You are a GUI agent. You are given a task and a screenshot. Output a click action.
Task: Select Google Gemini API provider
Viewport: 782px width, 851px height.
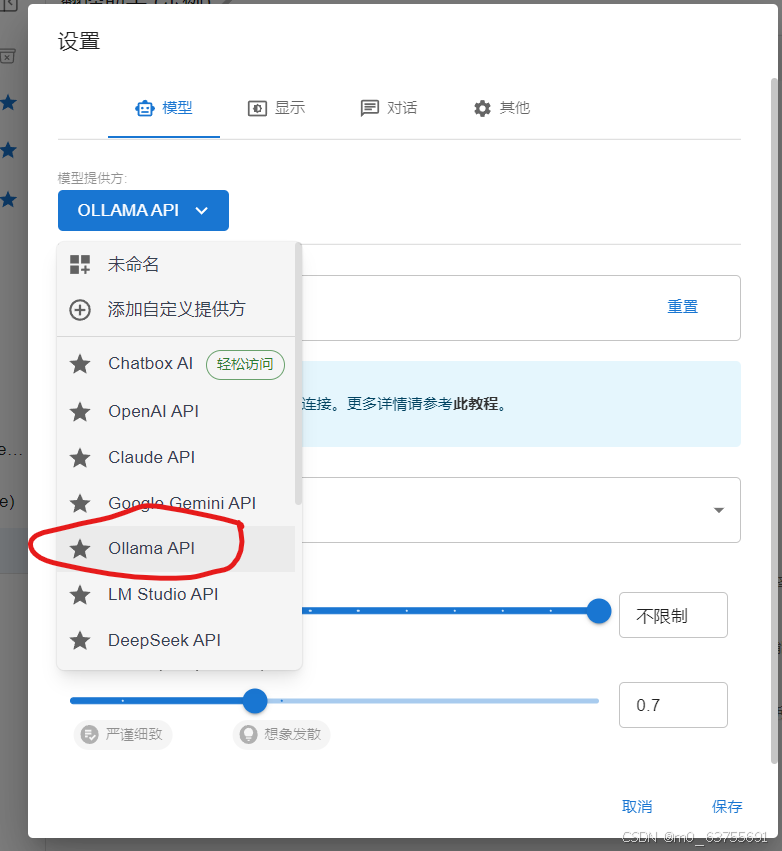click(x=176, y=503)
